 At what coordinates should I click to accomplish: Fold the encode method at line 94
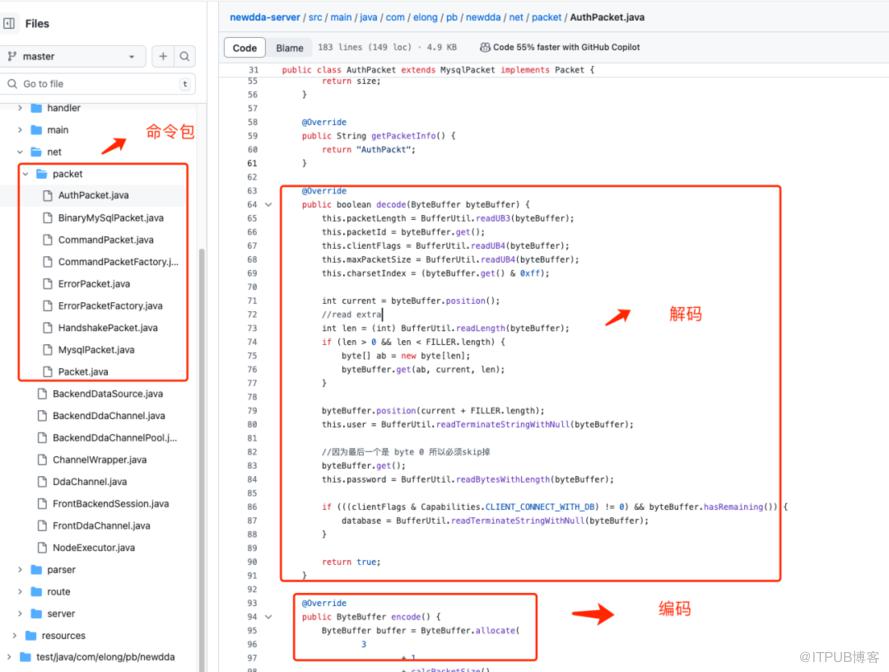(x=268, y=617)
